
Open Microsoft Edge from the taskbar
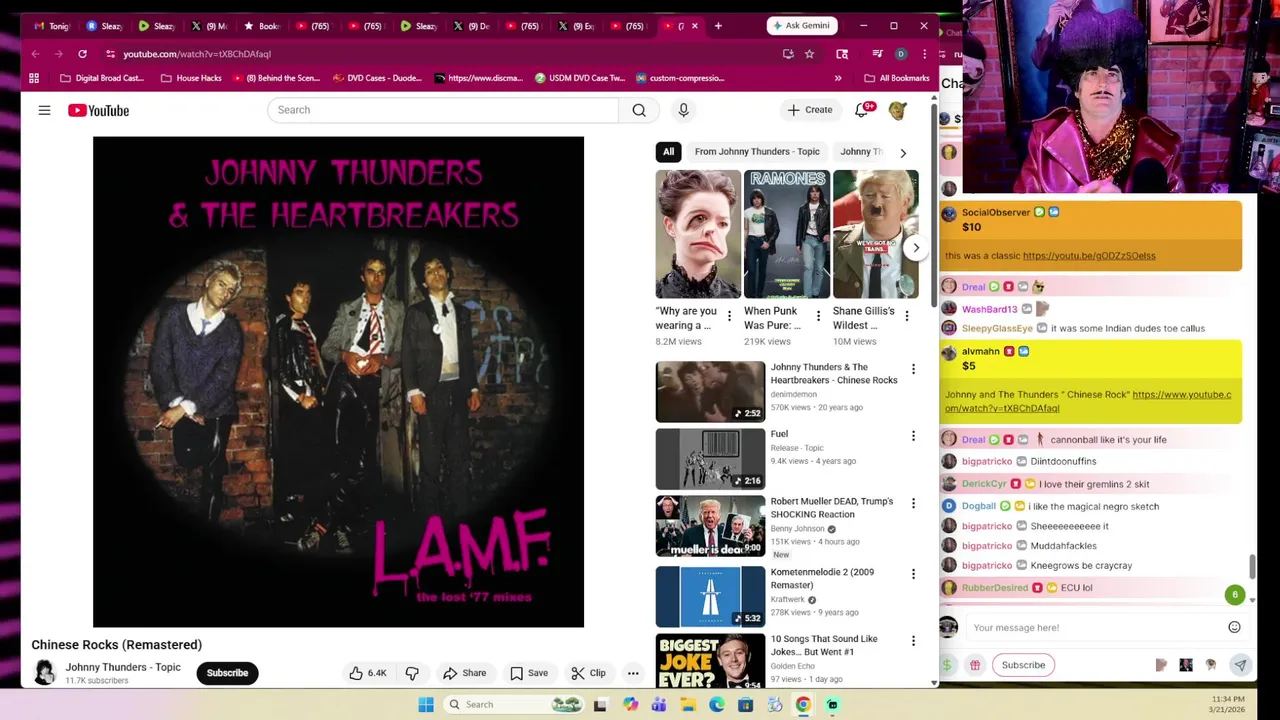click(x=717, y=705)
